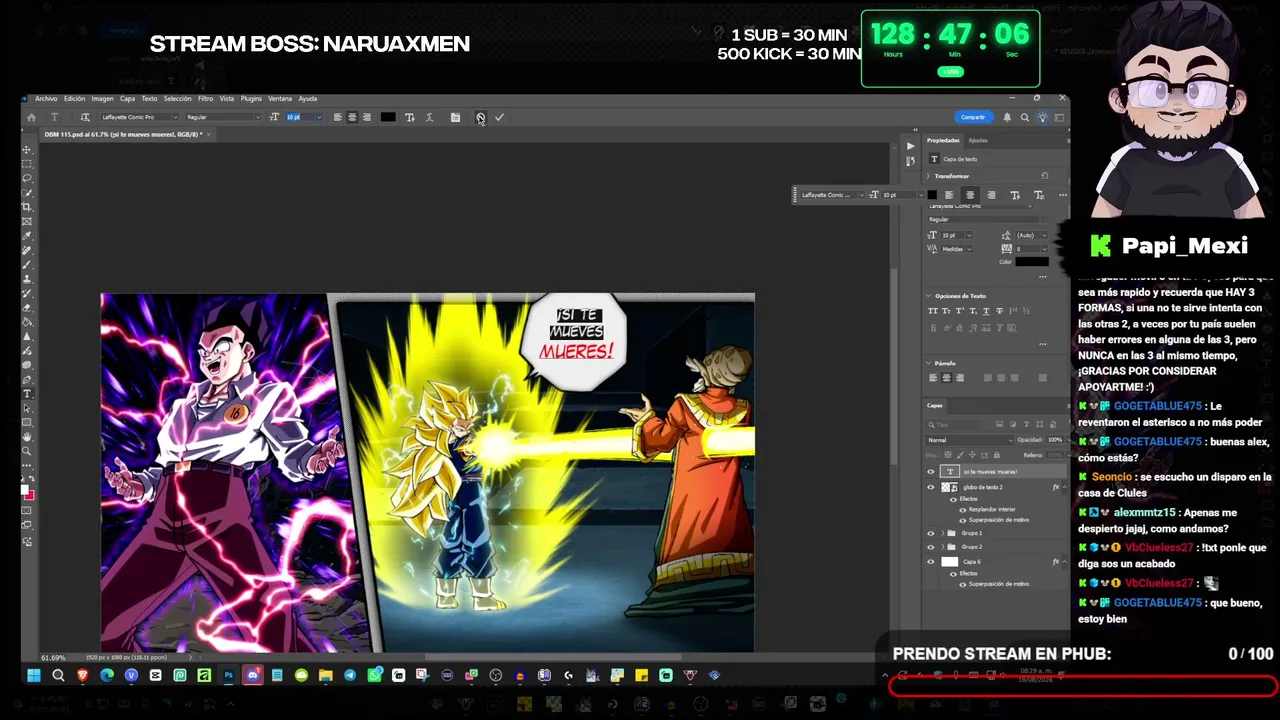Select the Eraser tool
Screen dimensions: 1280x720
pos(27,308)
